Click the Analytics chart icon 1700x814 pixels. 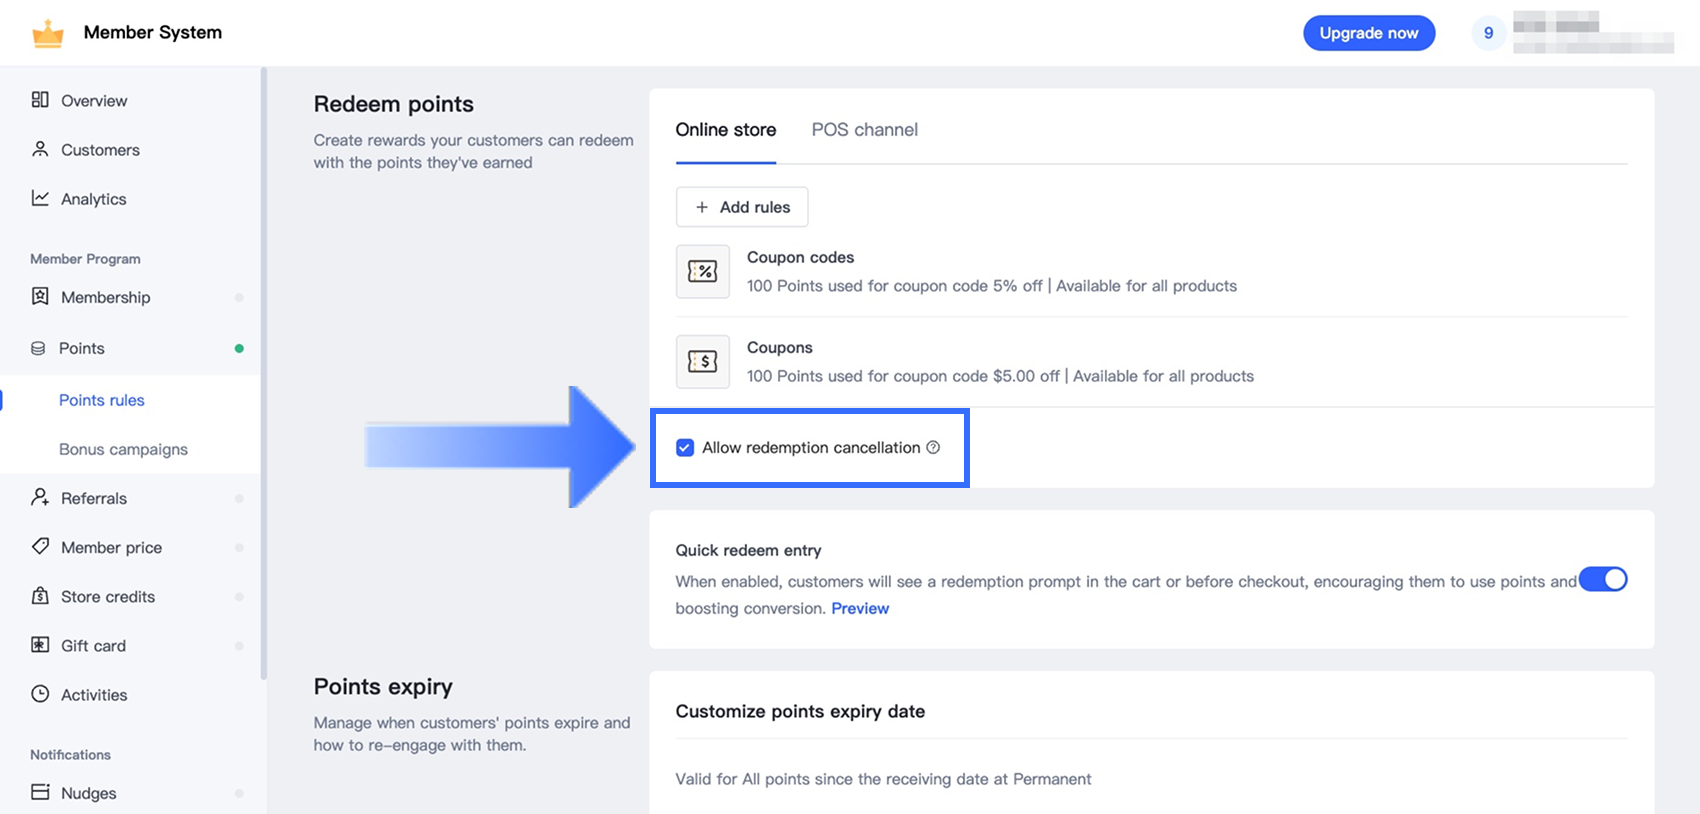coord(40,198)
